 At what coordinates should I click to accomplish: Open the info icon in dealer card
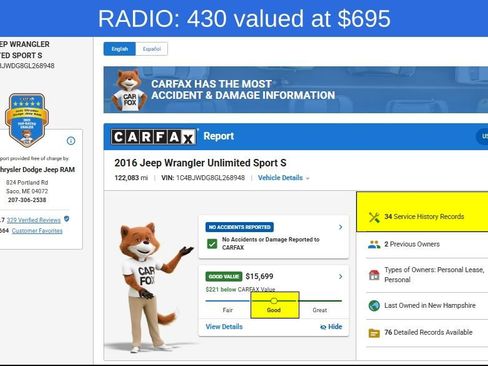point(71,141)
